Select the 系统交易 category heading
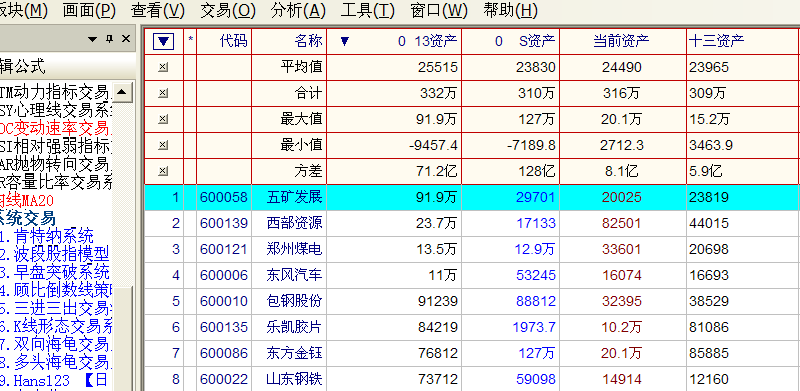800x391 pixels. tap(28, 218)
